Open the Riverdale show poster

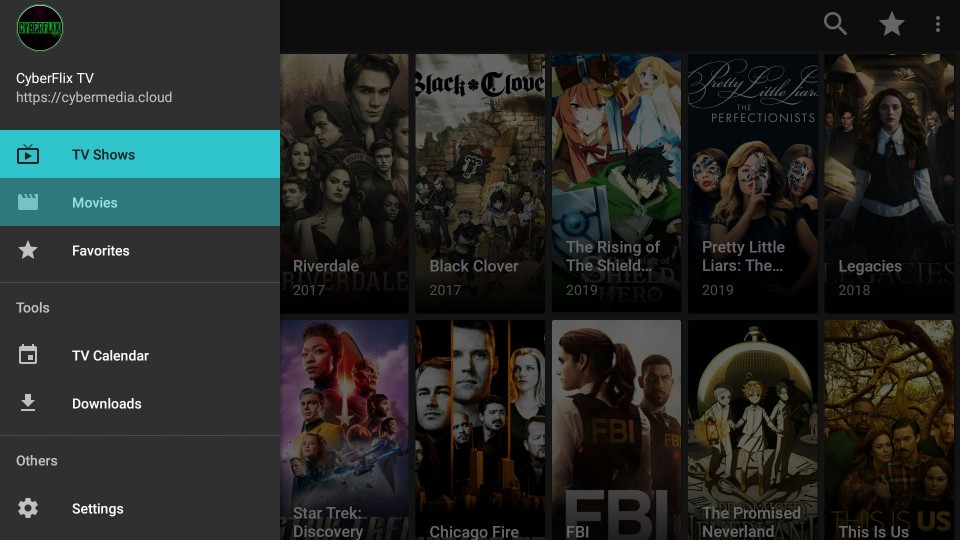(x=344, y=183)
